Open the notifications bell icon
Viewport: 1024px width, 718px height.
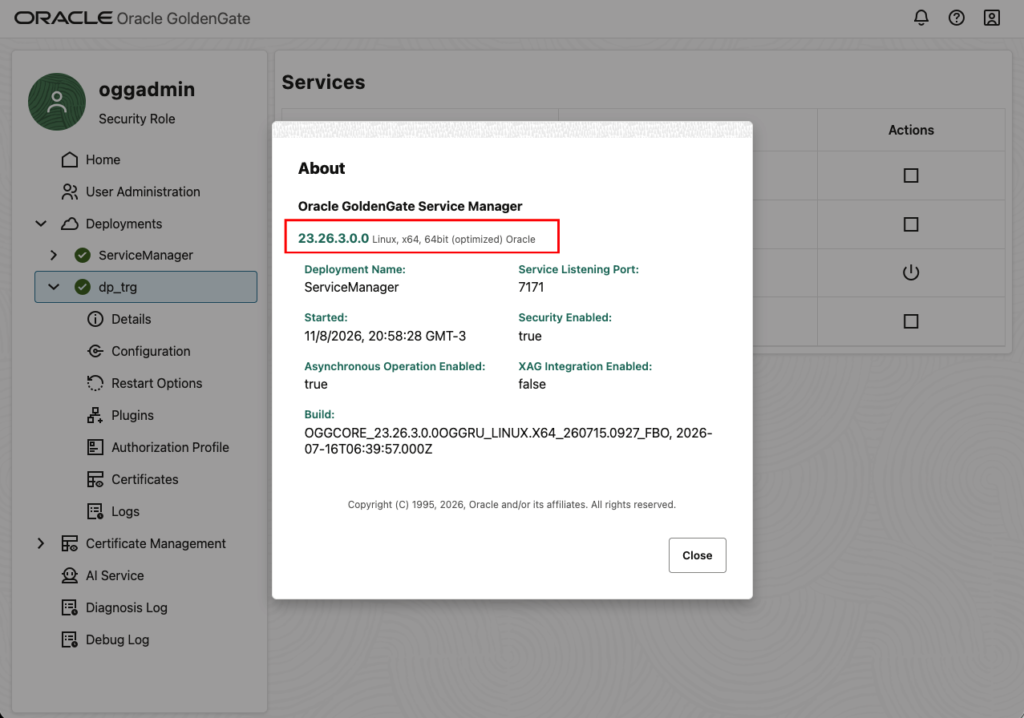pos(921,18)
